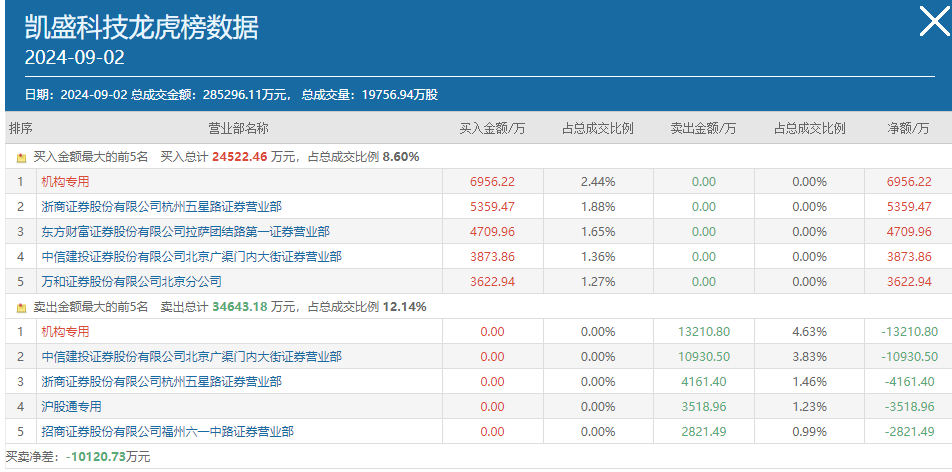Viewport: 952px width, 472px height.
Task: Click total volume 19756.94万股 in the summary line
Action: 400,95
